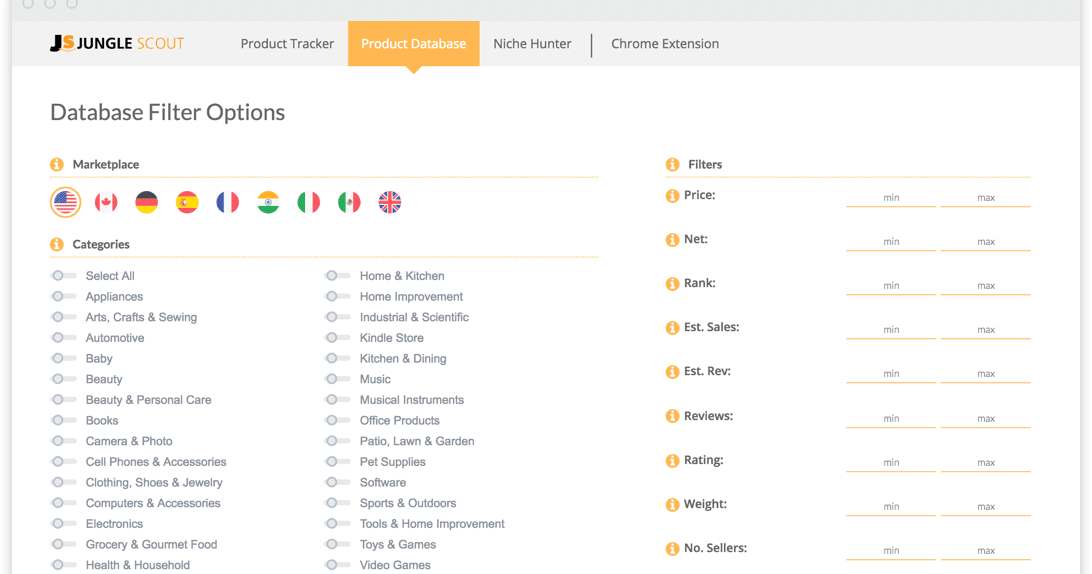Image resolution: width=1092 pixels, height=574 pixels.
Task: Enable the Software category toggle
Action: point(338,482)
